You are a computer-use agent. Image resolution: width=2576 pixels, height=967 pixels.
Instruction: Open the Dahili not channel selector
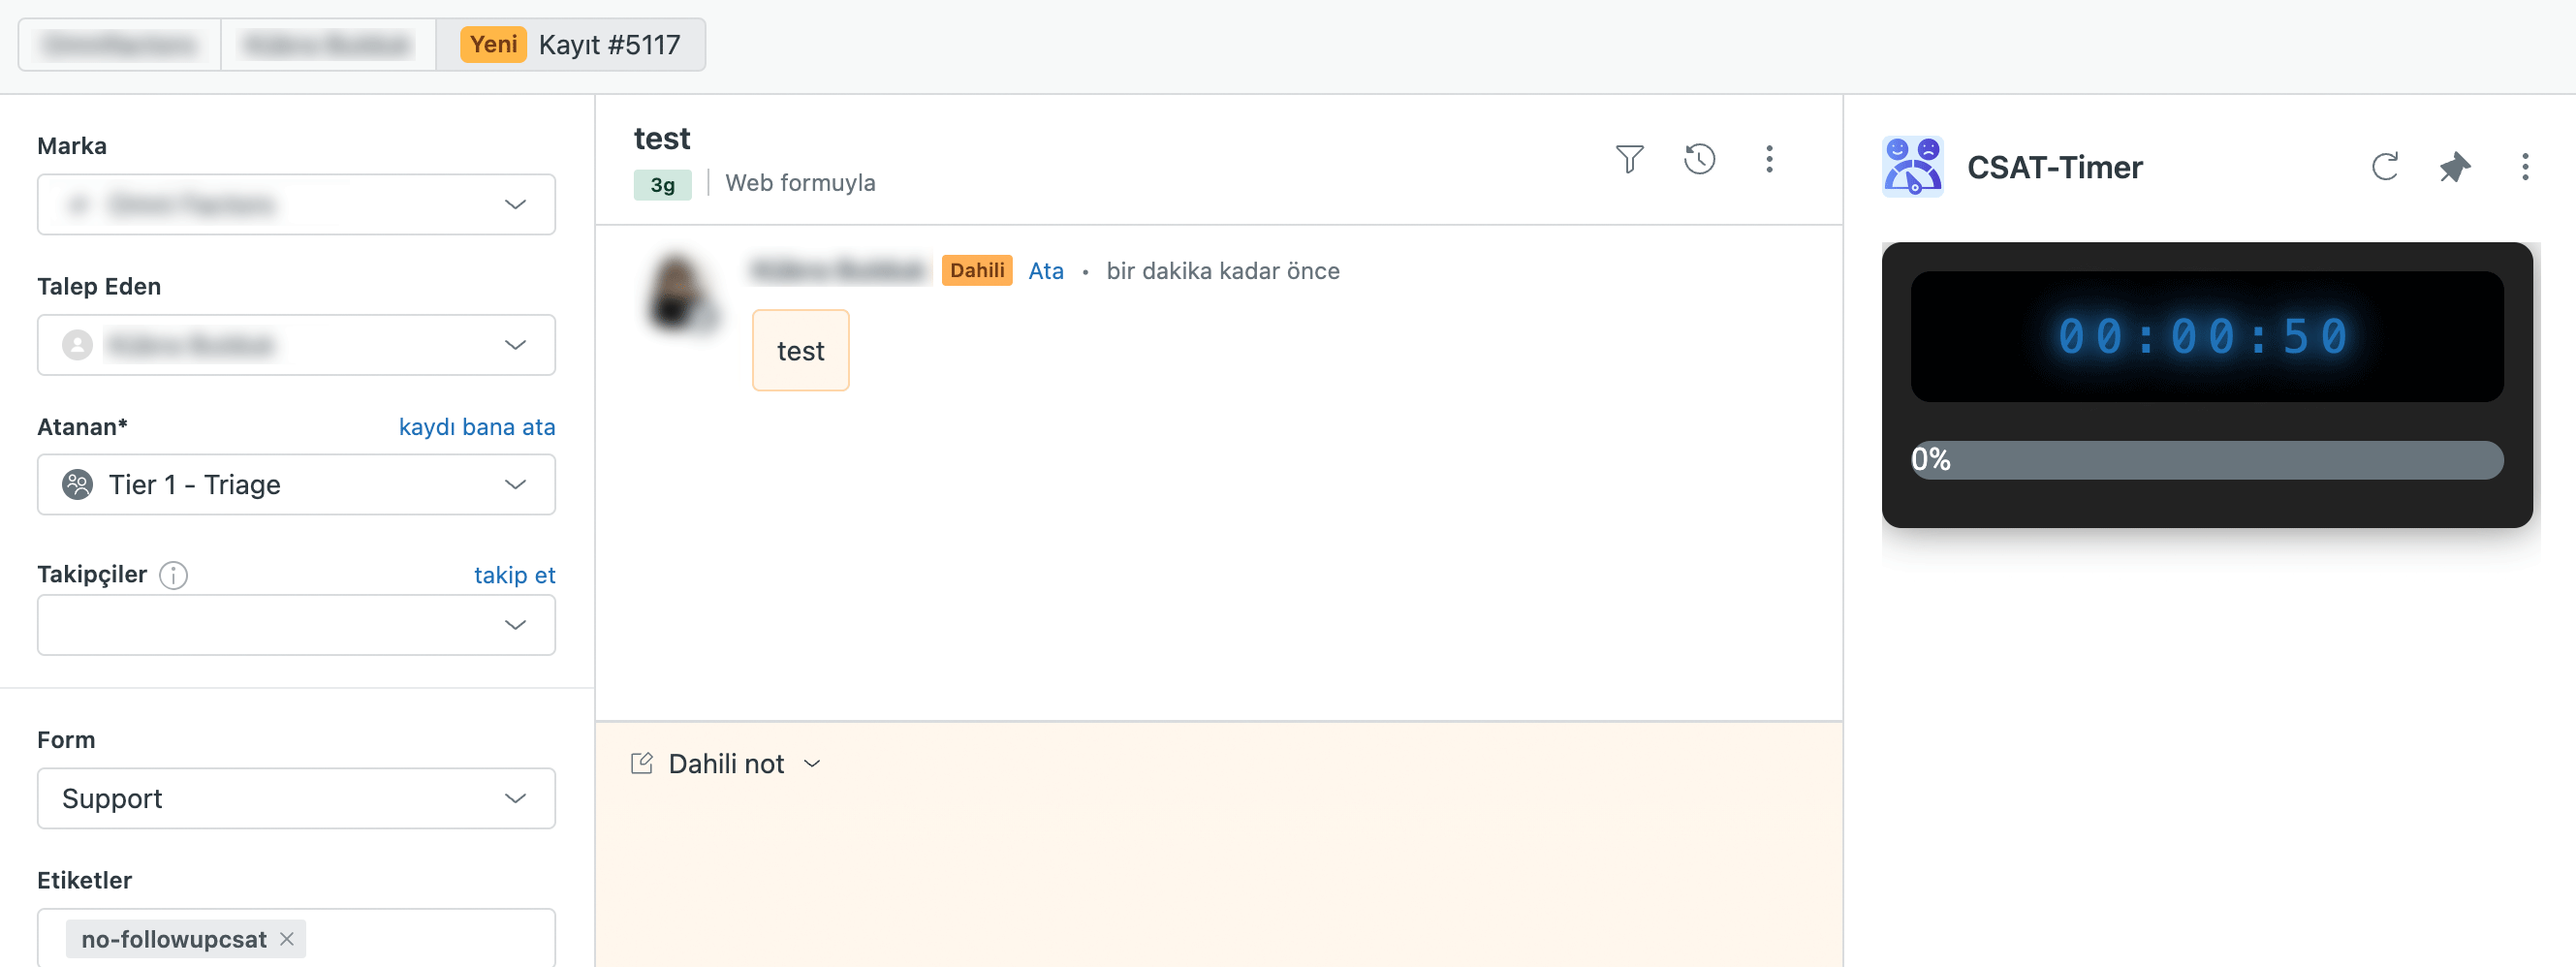click(x=812, y=762)
